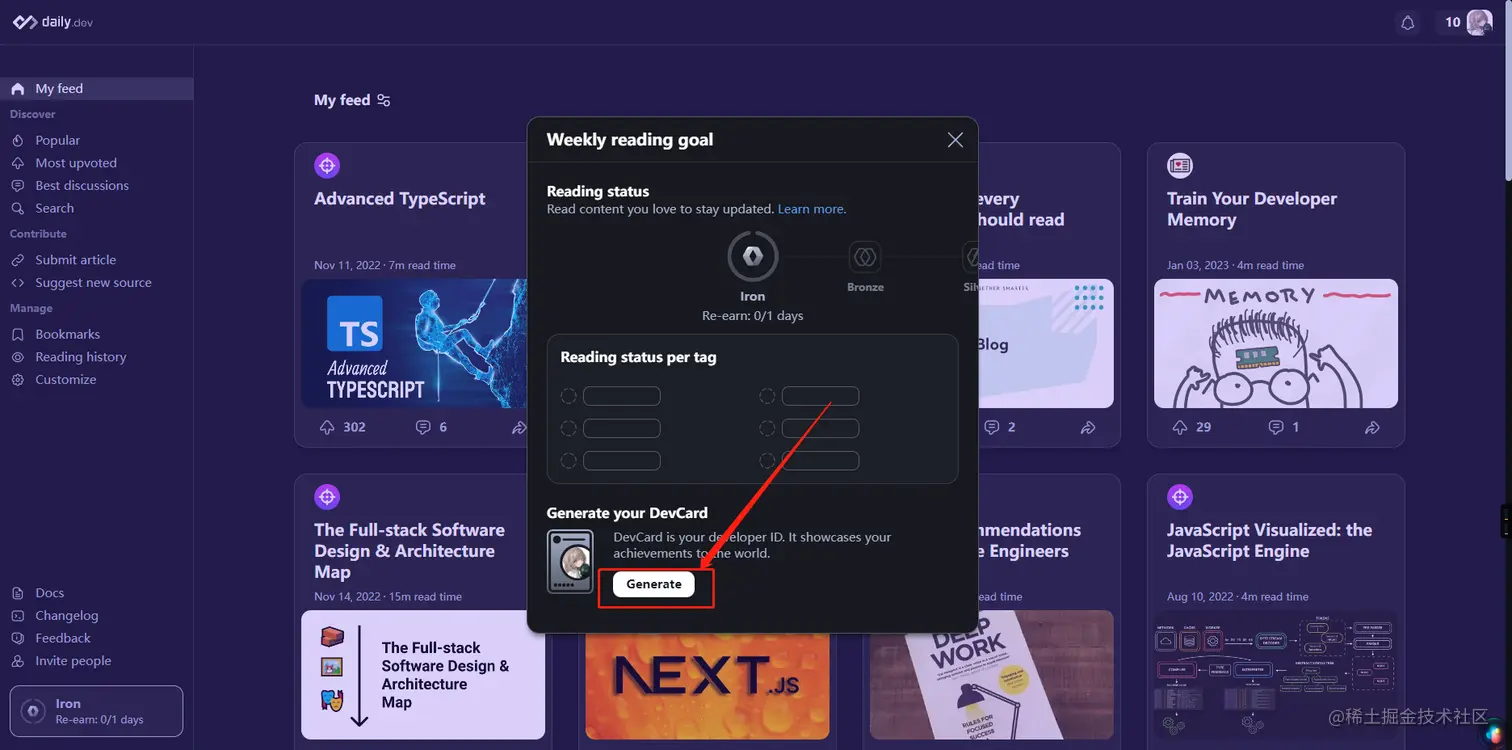Upvote the Advanced TypeScript post

tap(327, 427)
